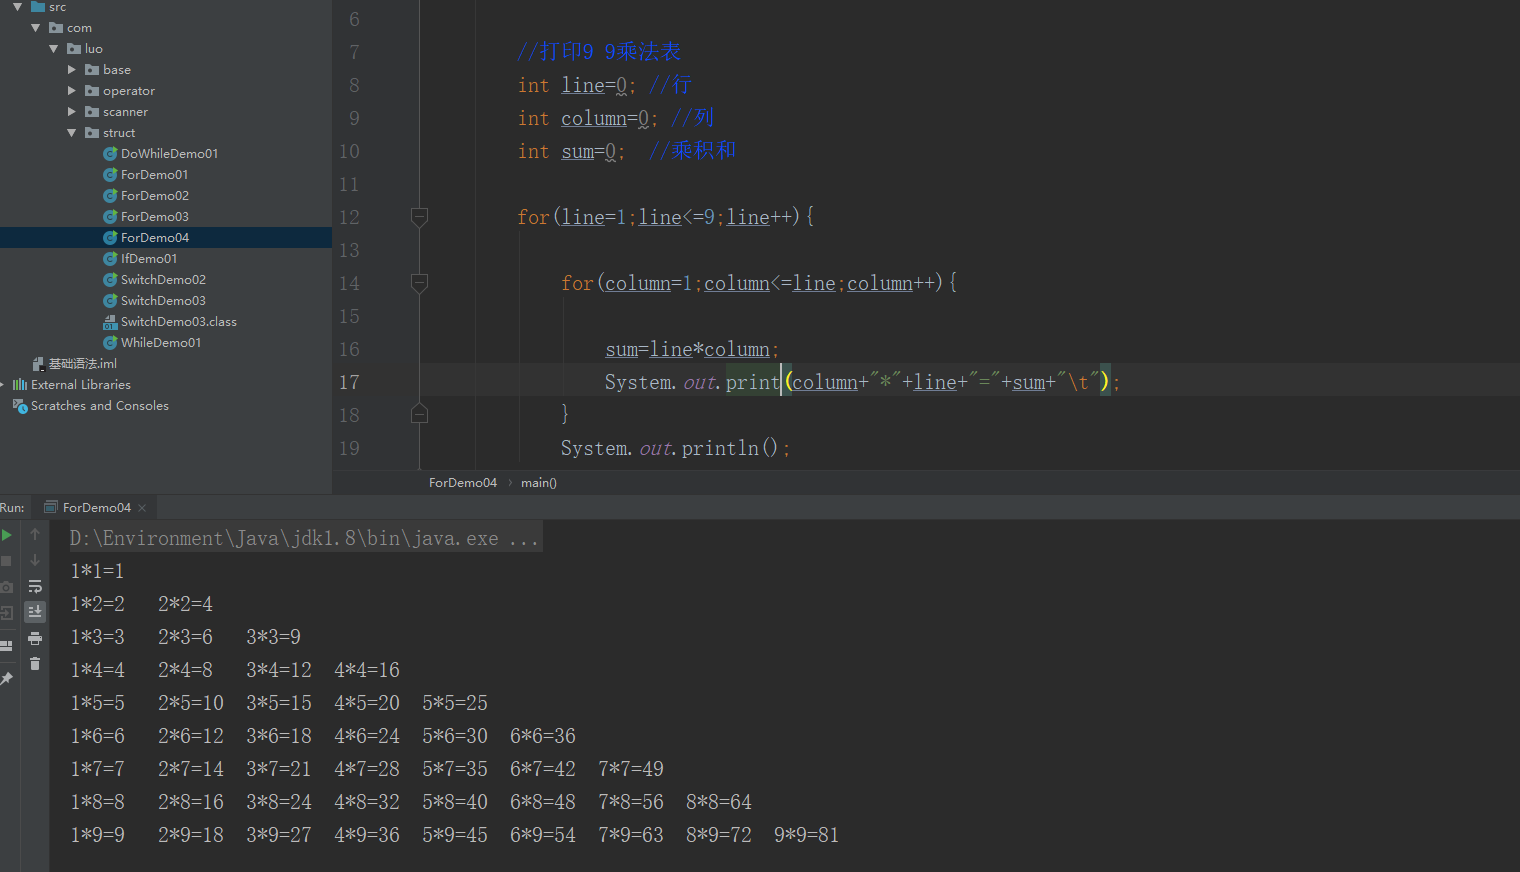Viewport: 1520px width, 872px height.
Task: Click the //打印9 9乘法表 comment
Action: click(x=599, y=51)
